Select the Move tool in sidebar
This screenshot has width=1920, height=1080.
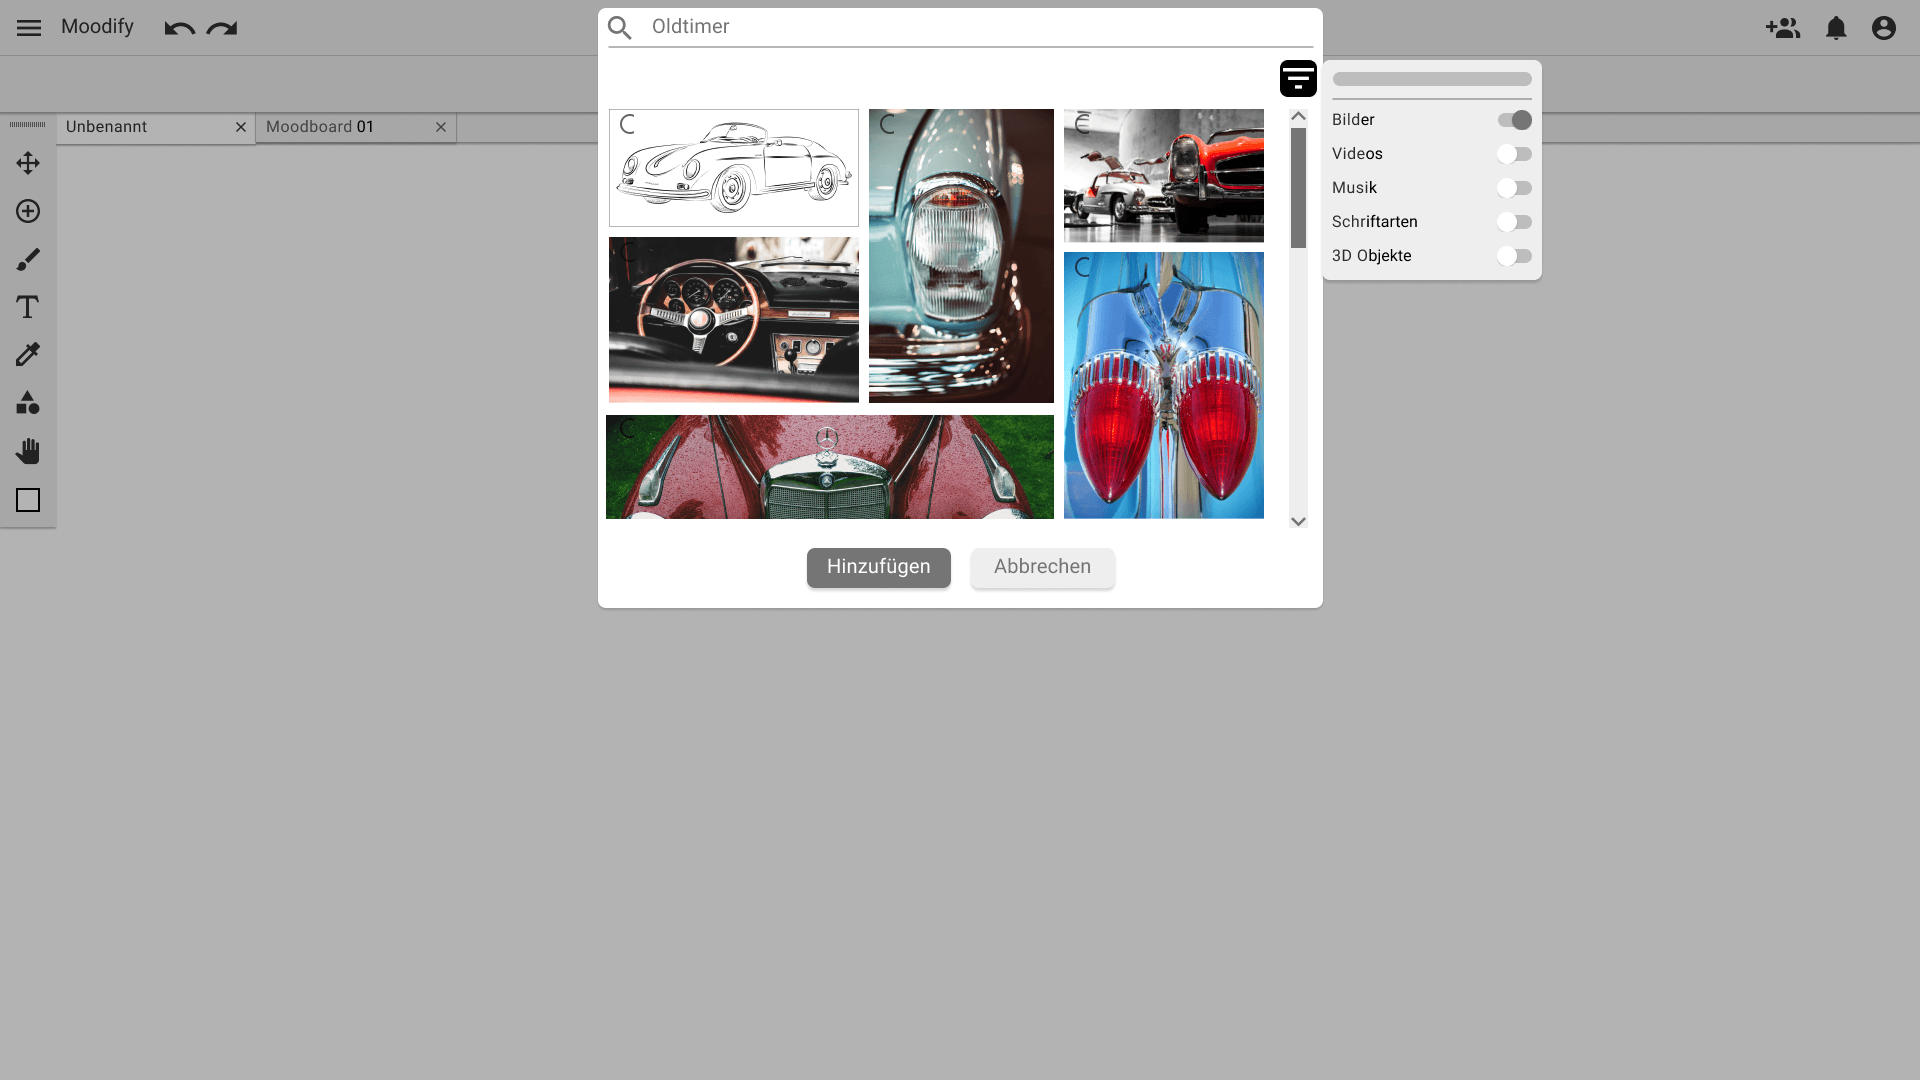(x=28, y=163)
